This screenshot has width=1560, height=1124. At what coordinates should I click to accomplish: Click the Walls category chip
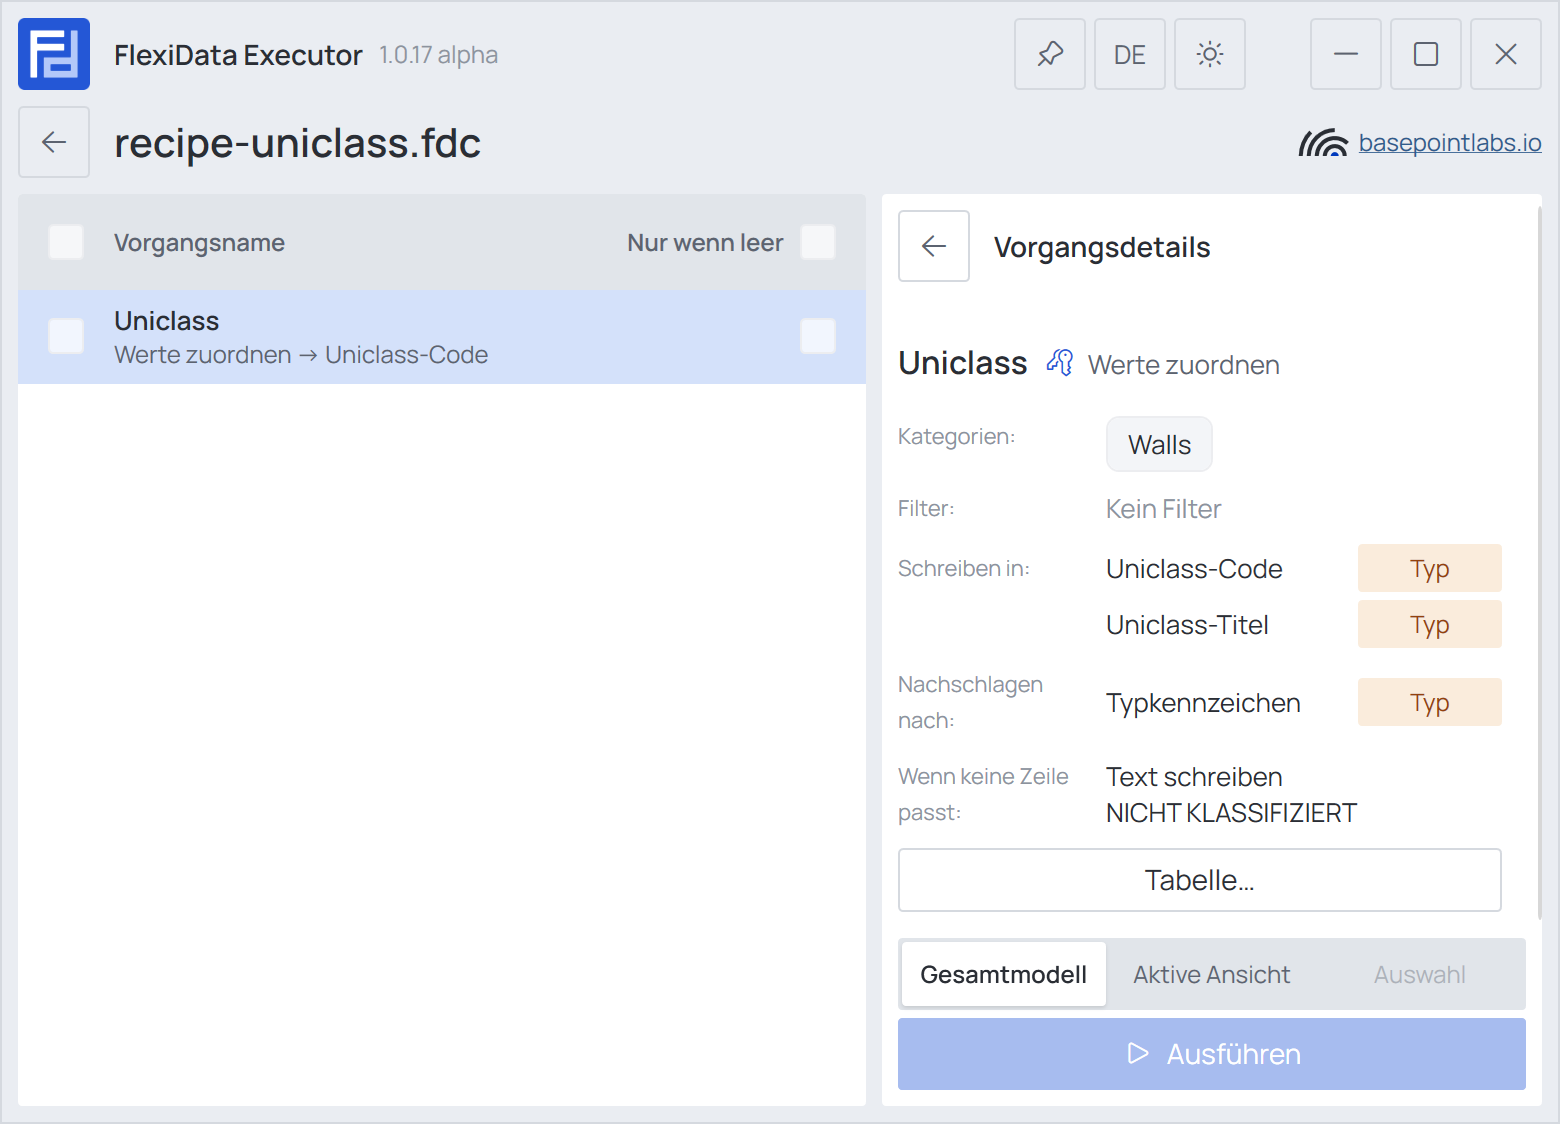point(1160,444)
